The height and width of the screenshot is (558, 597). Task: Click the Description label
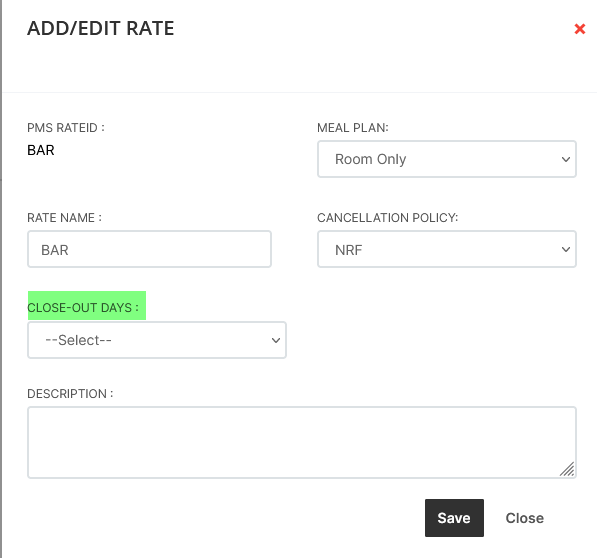(x=70, y=394)
